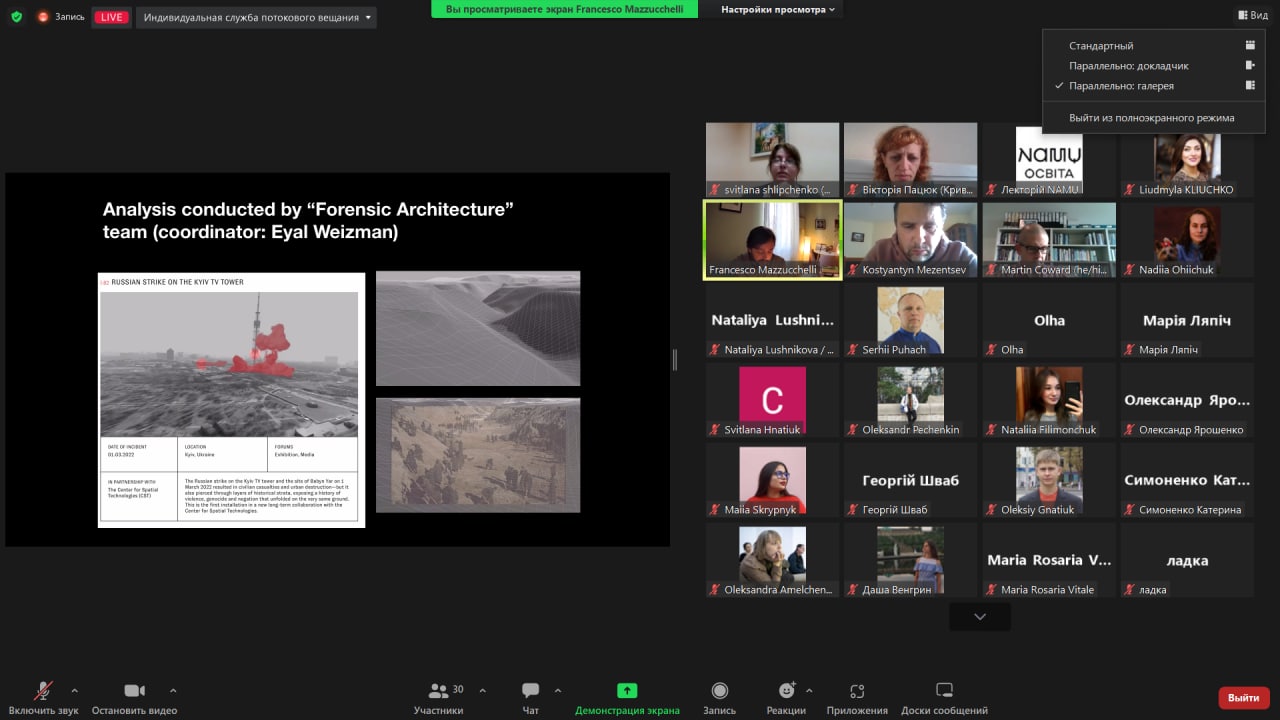Screen dimensions: 1280x720
Task: Select Olha participant tile
Action: click(x=1049, y=320)
